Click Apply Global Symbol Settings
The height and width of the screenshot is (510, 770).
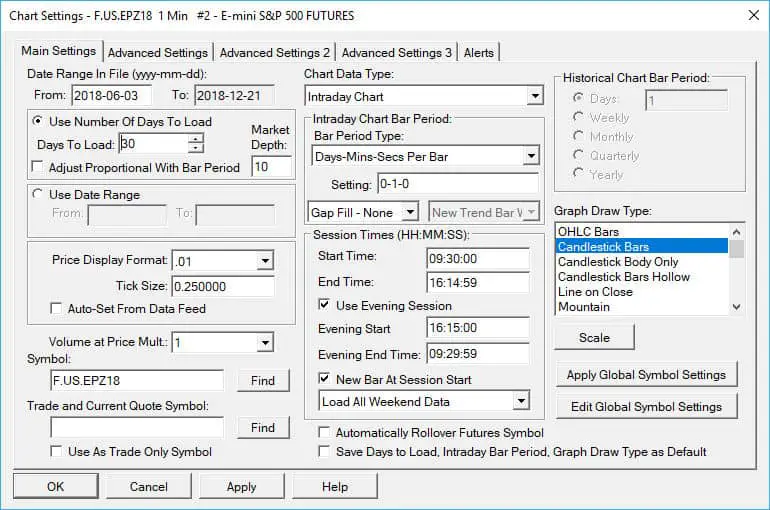click(x=646, y=375)
